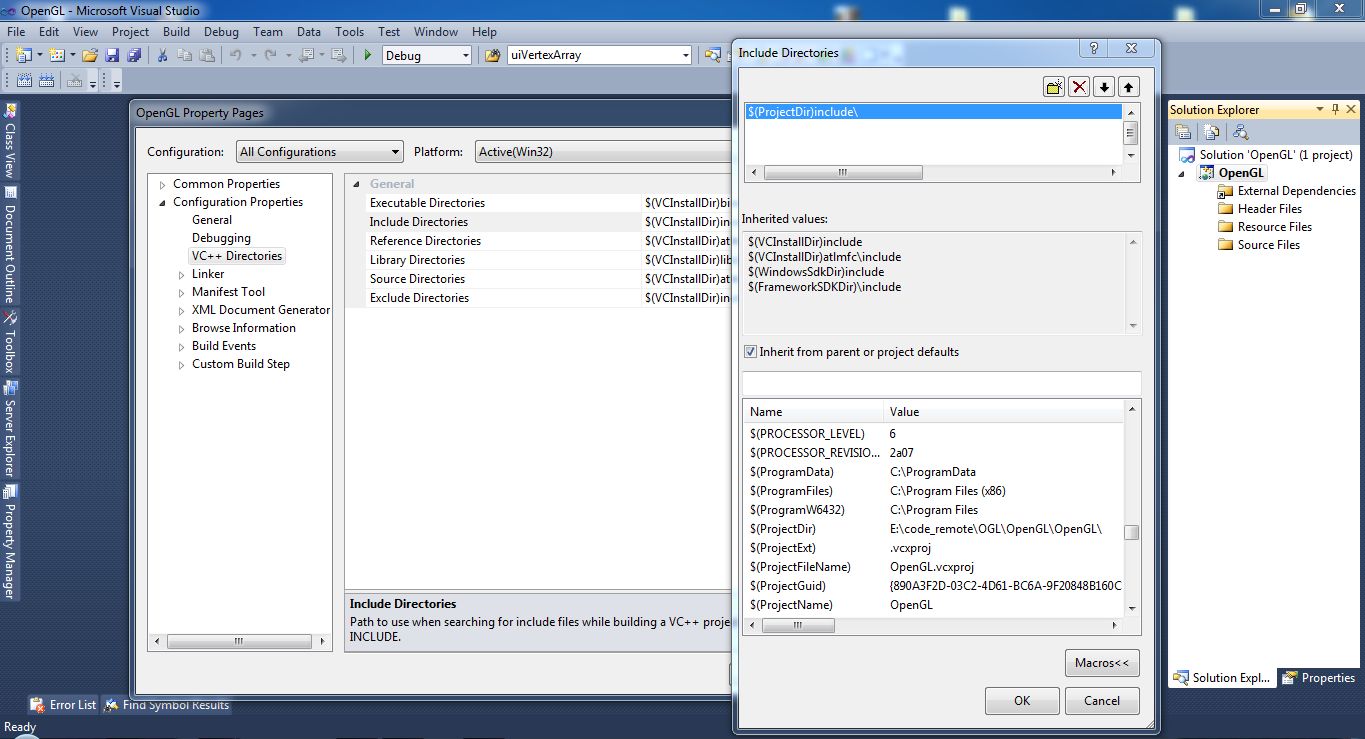Collapse the Configuration Properties tree node

coord(162,202)
